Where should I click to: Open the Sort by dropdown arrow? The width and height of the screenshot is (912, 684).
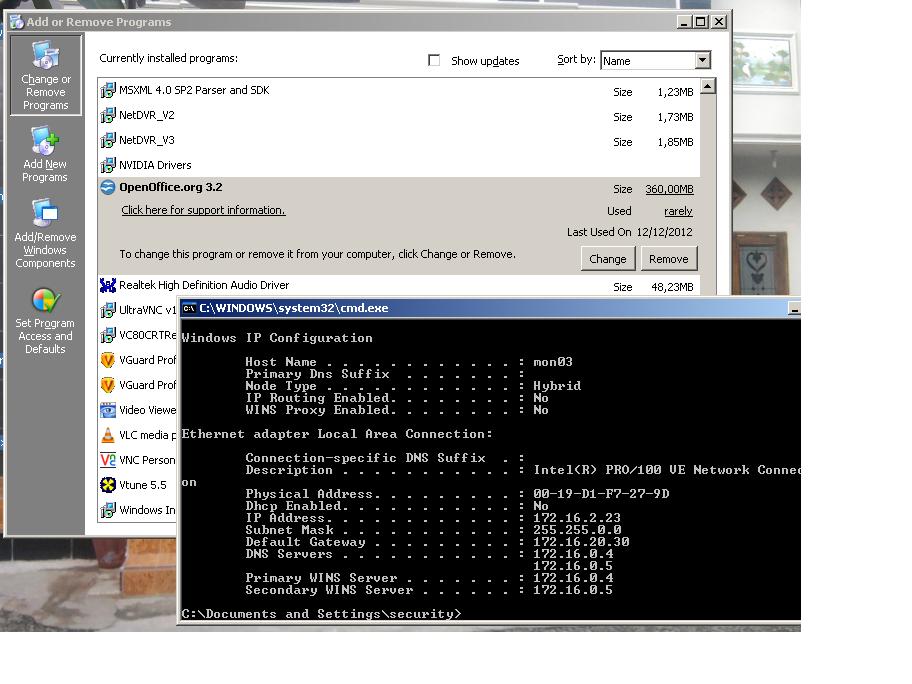702,60
